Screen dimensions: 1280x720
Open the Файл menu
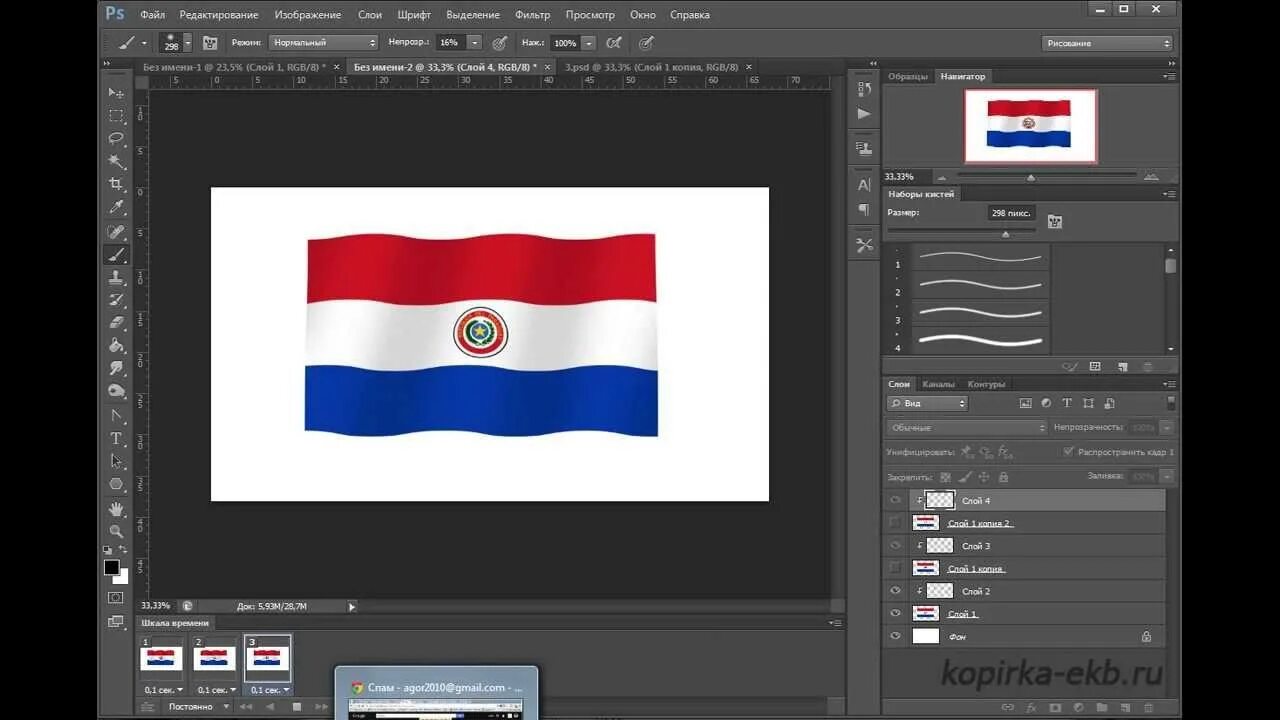tap(153, 15)
